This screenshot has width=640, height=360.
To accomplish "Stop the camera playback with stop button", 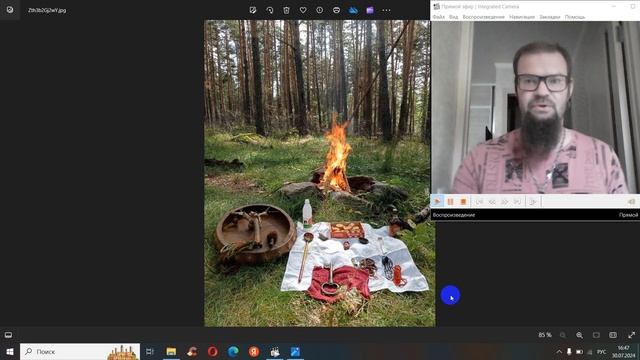I will (463, 201).
